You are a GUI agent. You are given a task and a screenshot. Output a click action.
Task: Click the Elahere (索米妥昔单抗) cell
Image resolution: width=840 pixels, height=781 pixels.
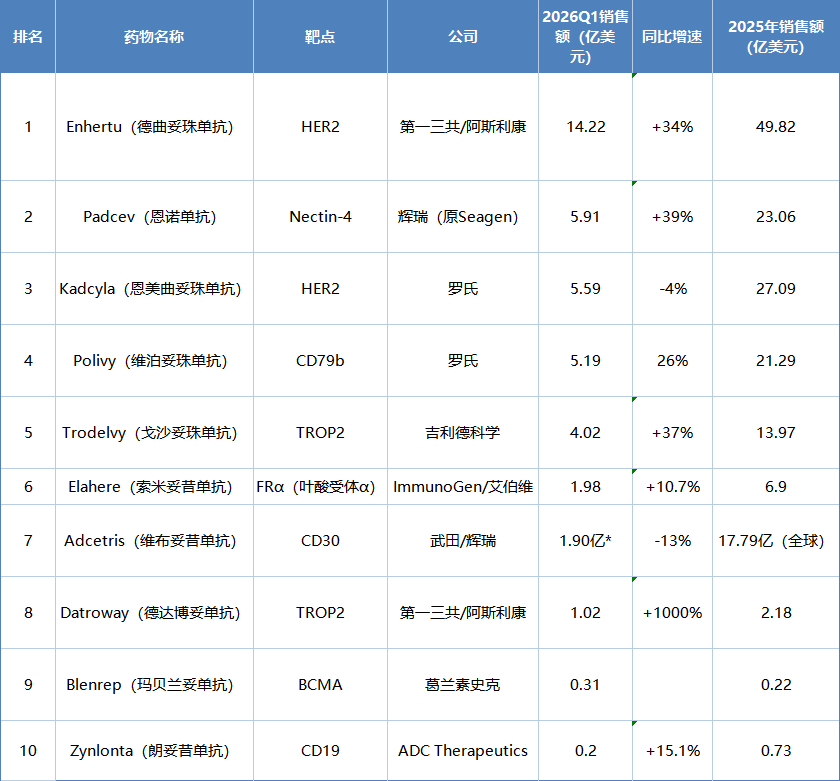point(154,487)
